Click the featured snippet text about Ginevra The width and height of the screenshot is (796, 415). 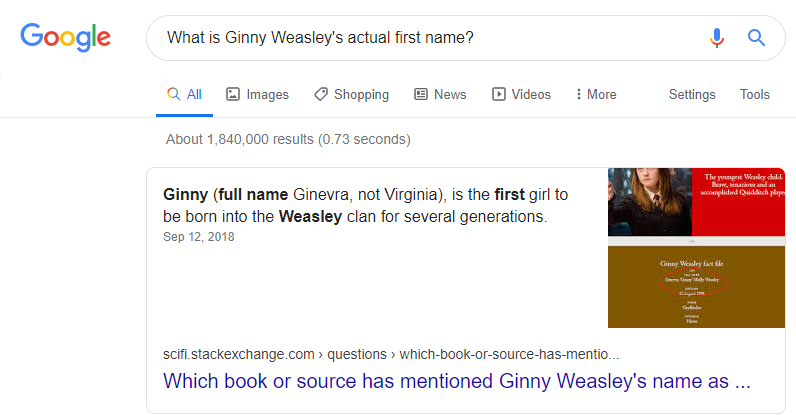click(366, 204)
